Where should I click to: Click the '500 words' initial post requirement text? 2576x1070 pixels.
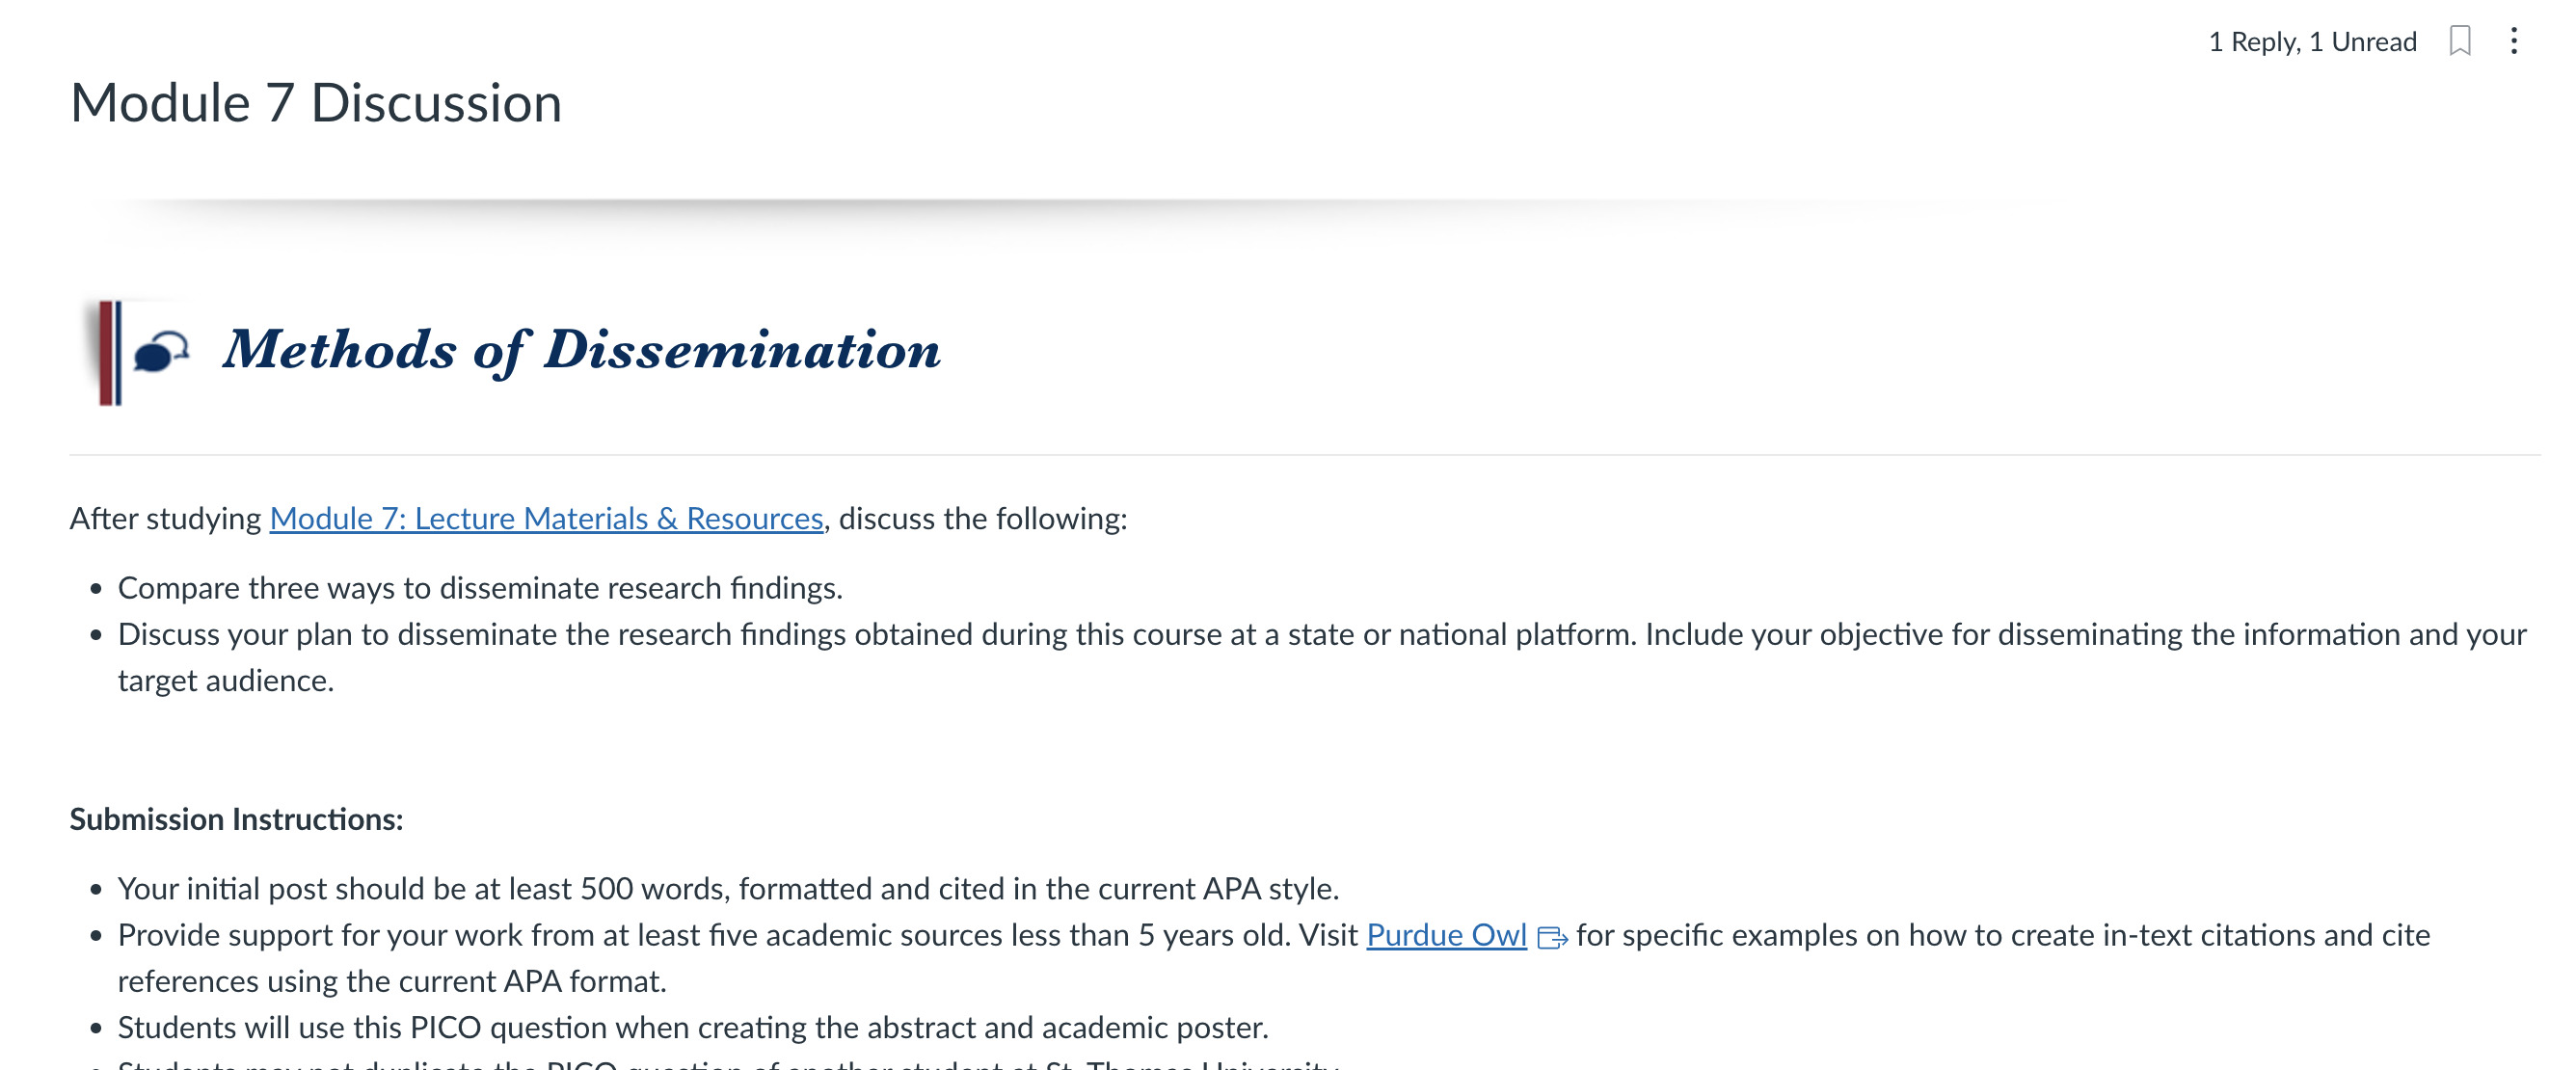click(x=728, y=888)
